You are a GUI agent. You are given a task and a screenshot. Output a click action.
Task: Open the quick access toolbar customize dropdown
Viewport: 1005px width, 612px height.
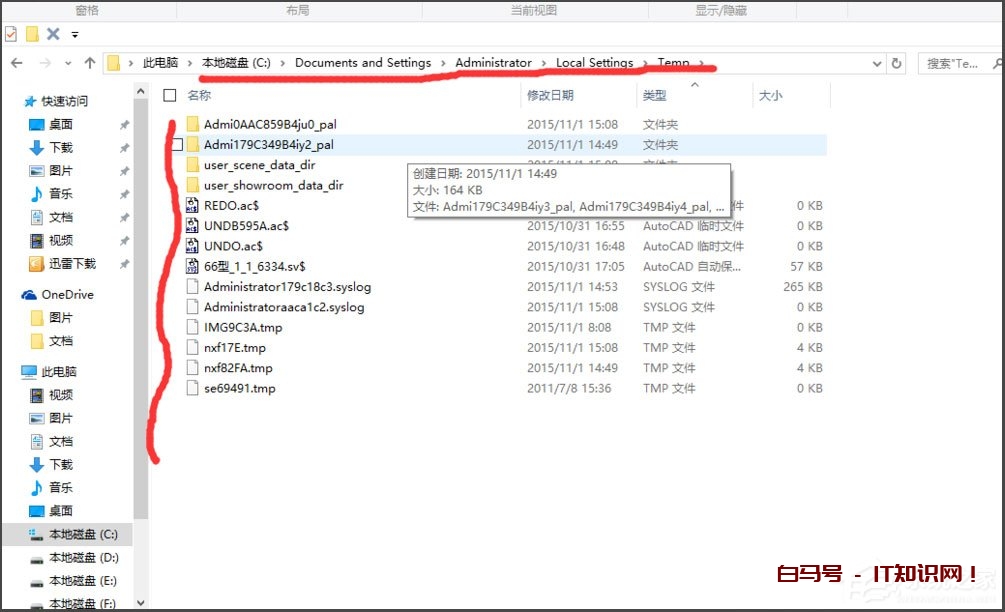[x=74, y=33]
